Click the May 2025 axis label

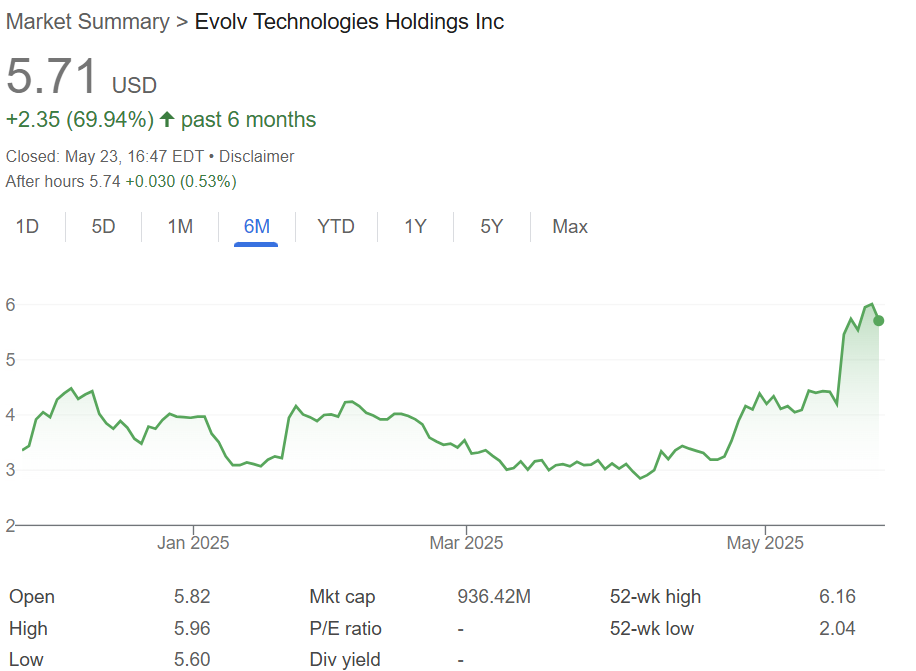point(765,543)
